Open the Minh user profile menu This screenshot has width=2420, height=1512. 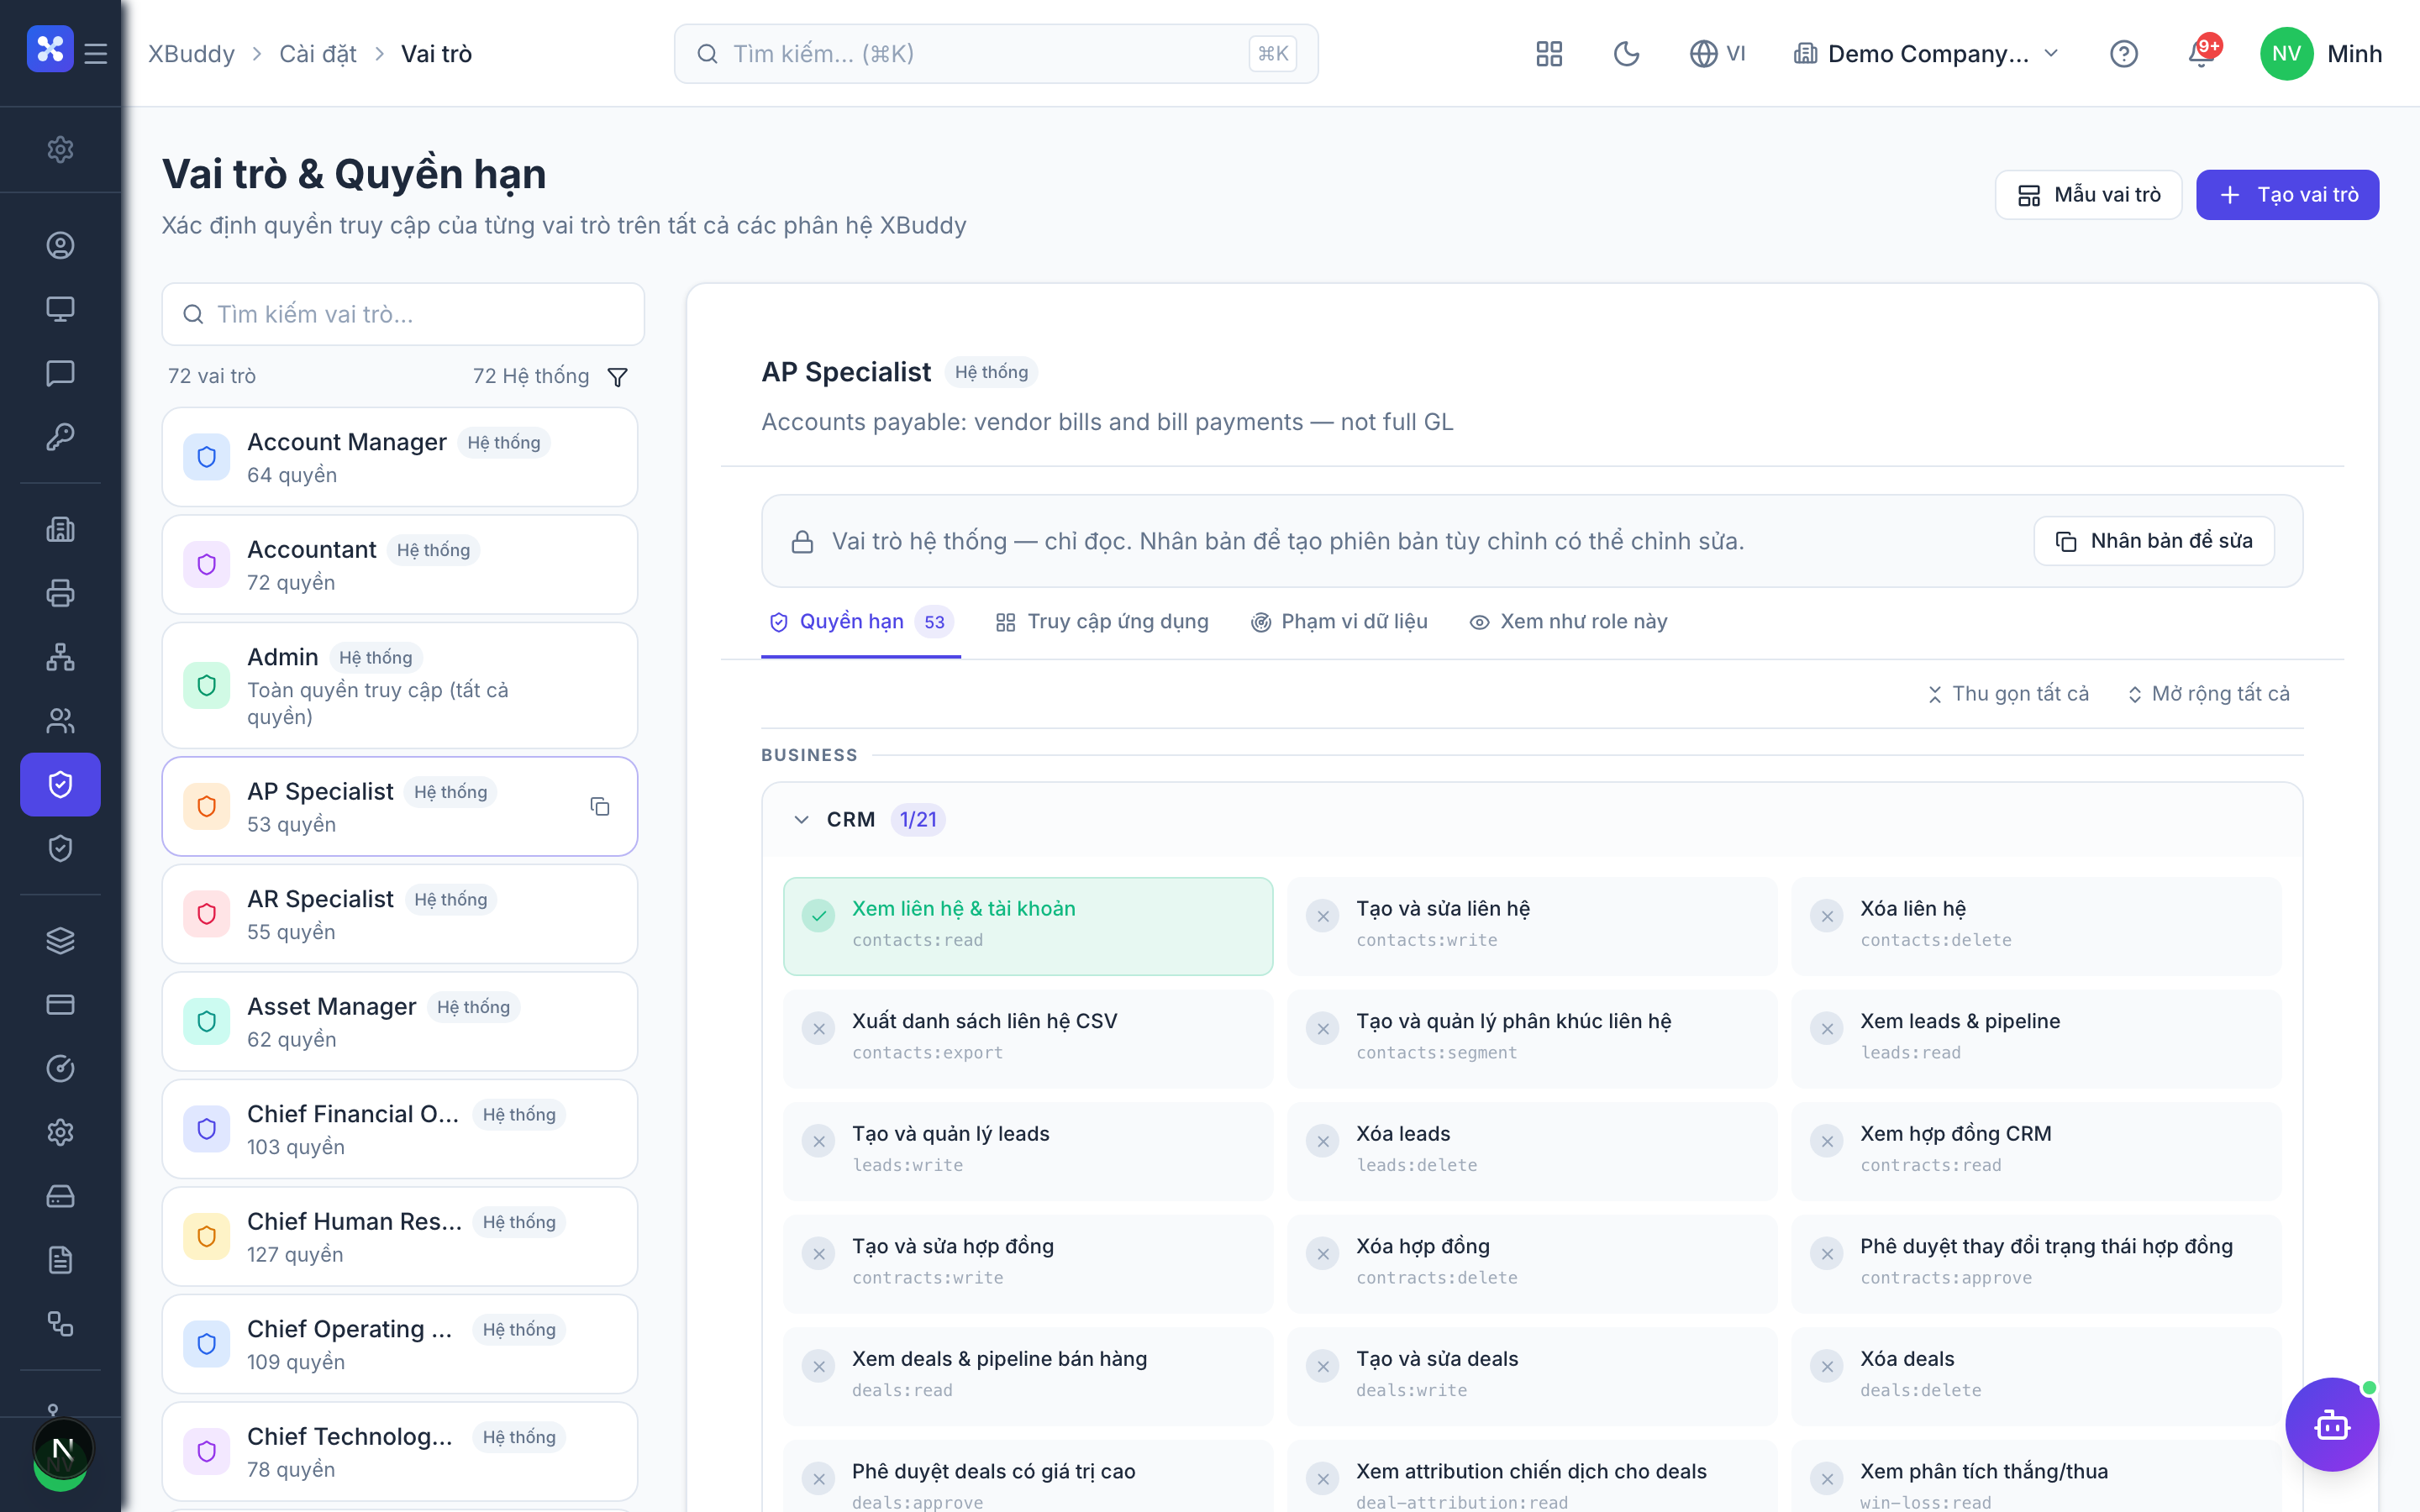point(2320,54)
